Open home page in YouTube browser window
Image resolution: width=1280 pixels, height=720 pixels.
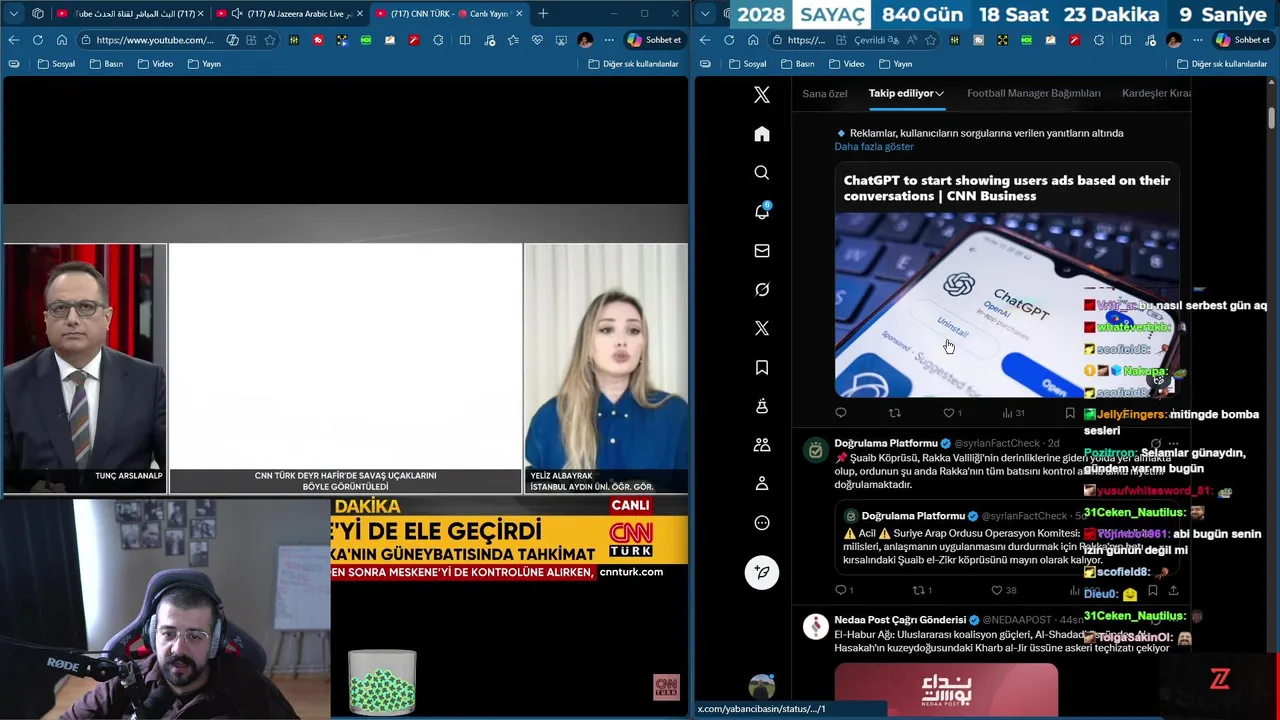click(x=61, y=40)
